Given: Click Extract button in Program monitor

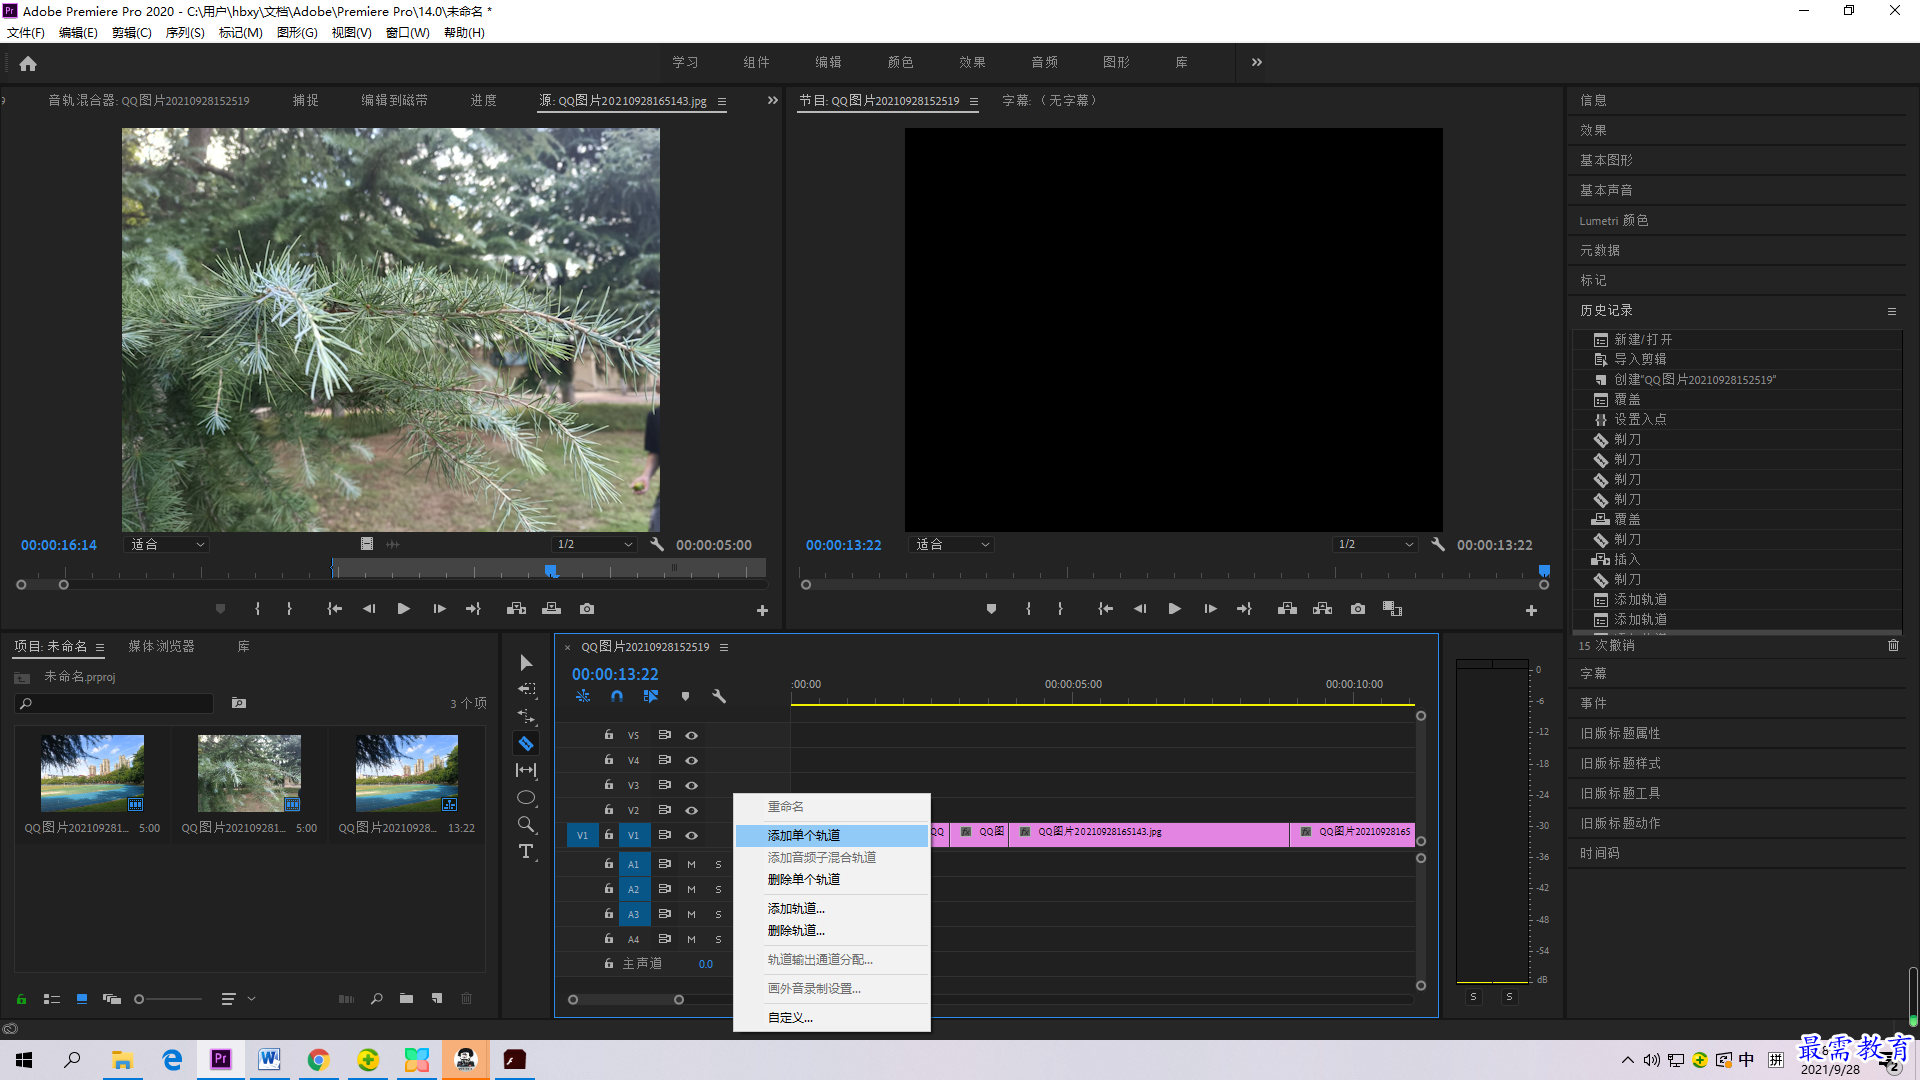Looking at the screenshot, I should pos(1322,609).
